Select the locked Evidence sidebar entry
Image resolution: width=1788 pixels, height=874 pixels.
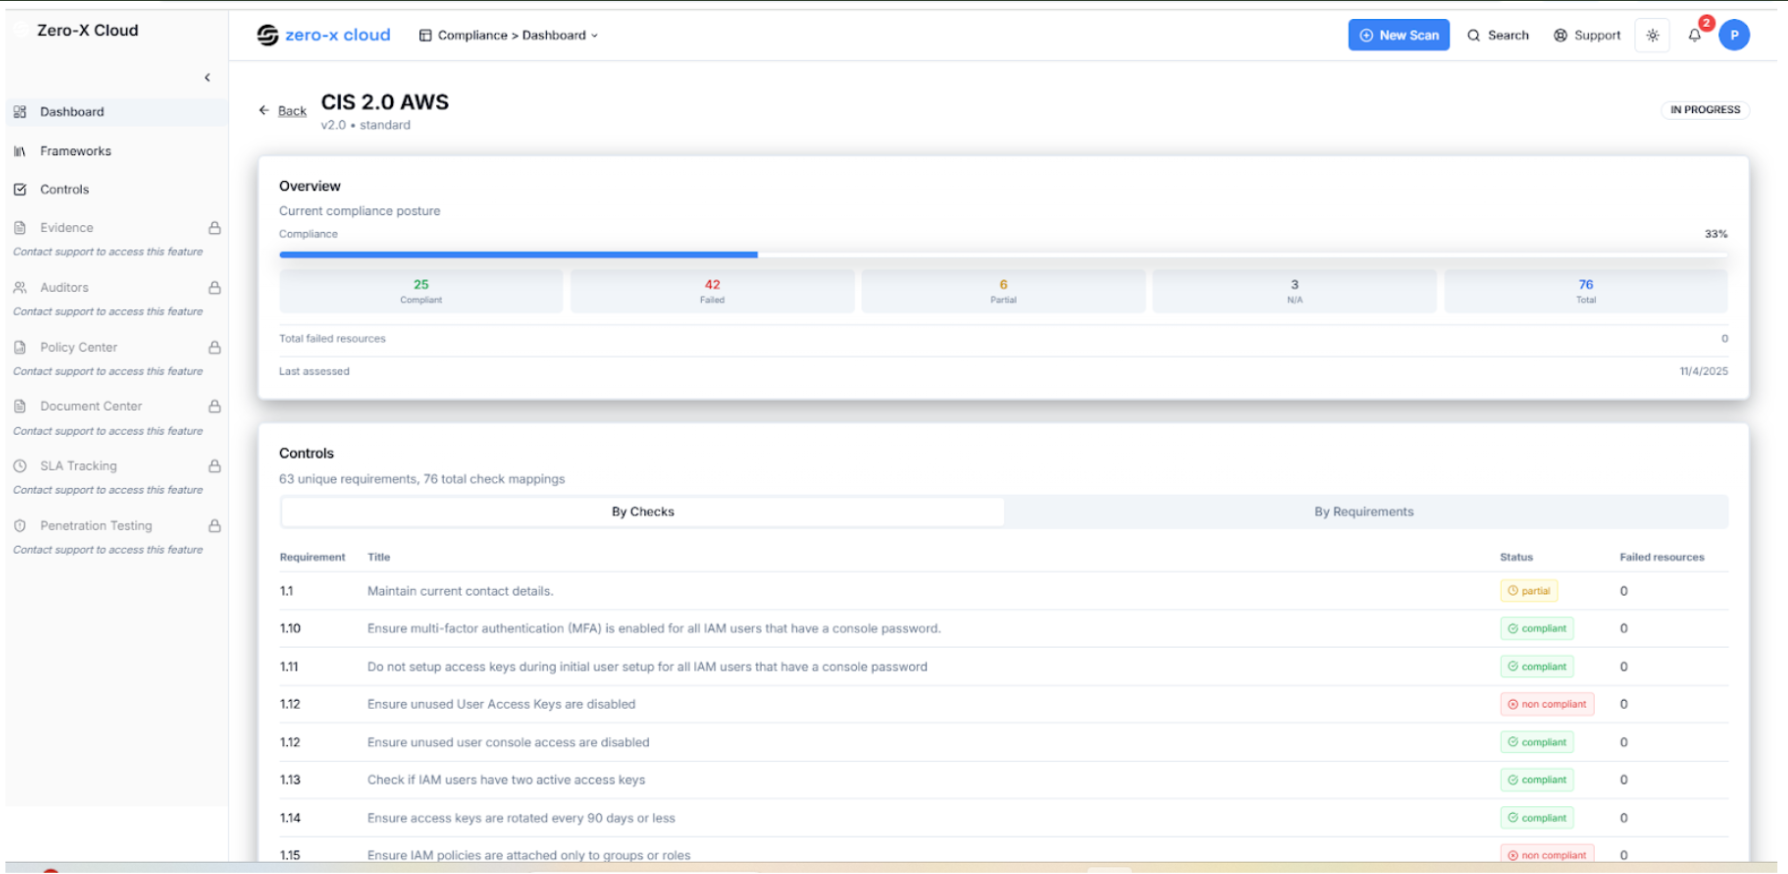[116, 228]
